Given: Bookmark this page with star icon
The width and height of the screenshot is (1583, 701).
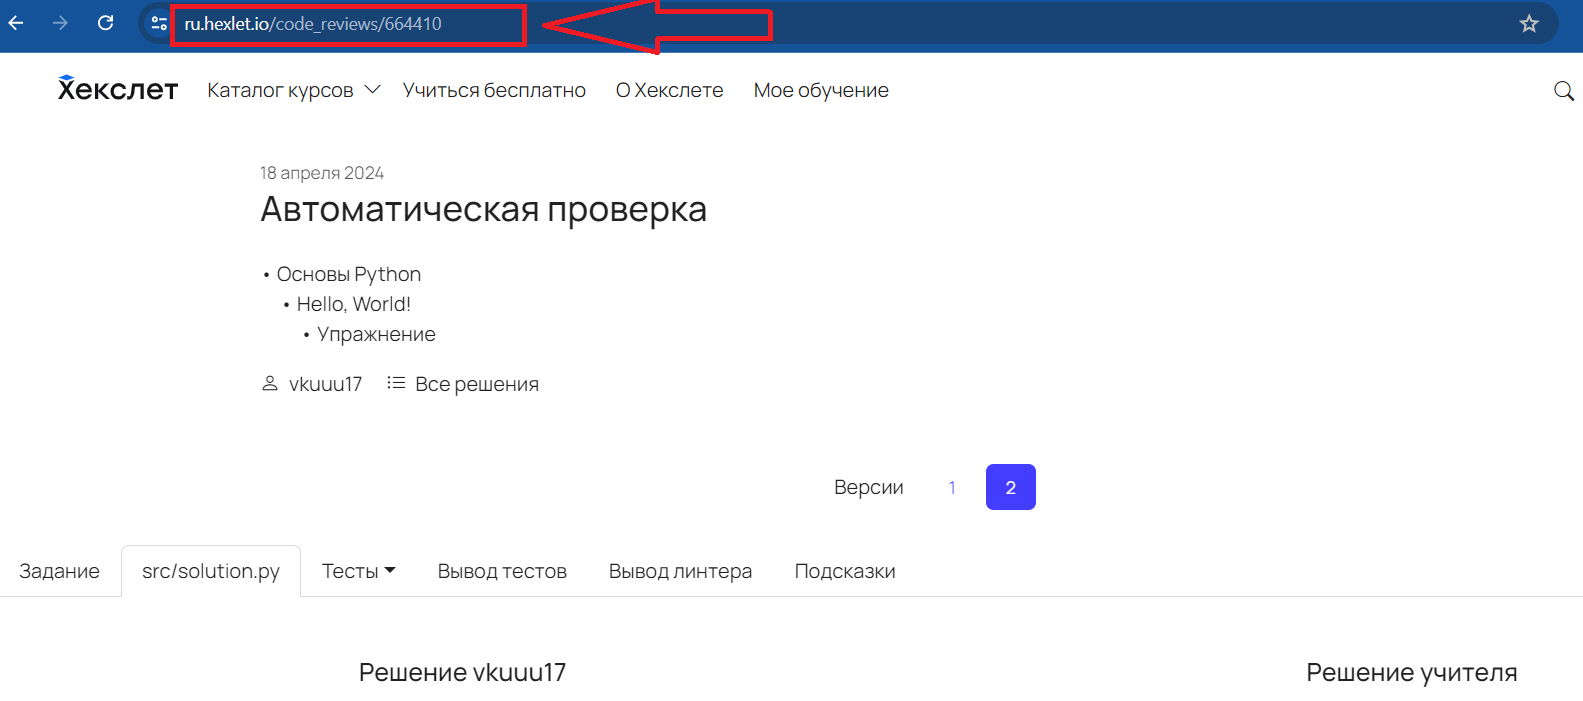Looking at the screenshot, I should (x=1528, y=24).
